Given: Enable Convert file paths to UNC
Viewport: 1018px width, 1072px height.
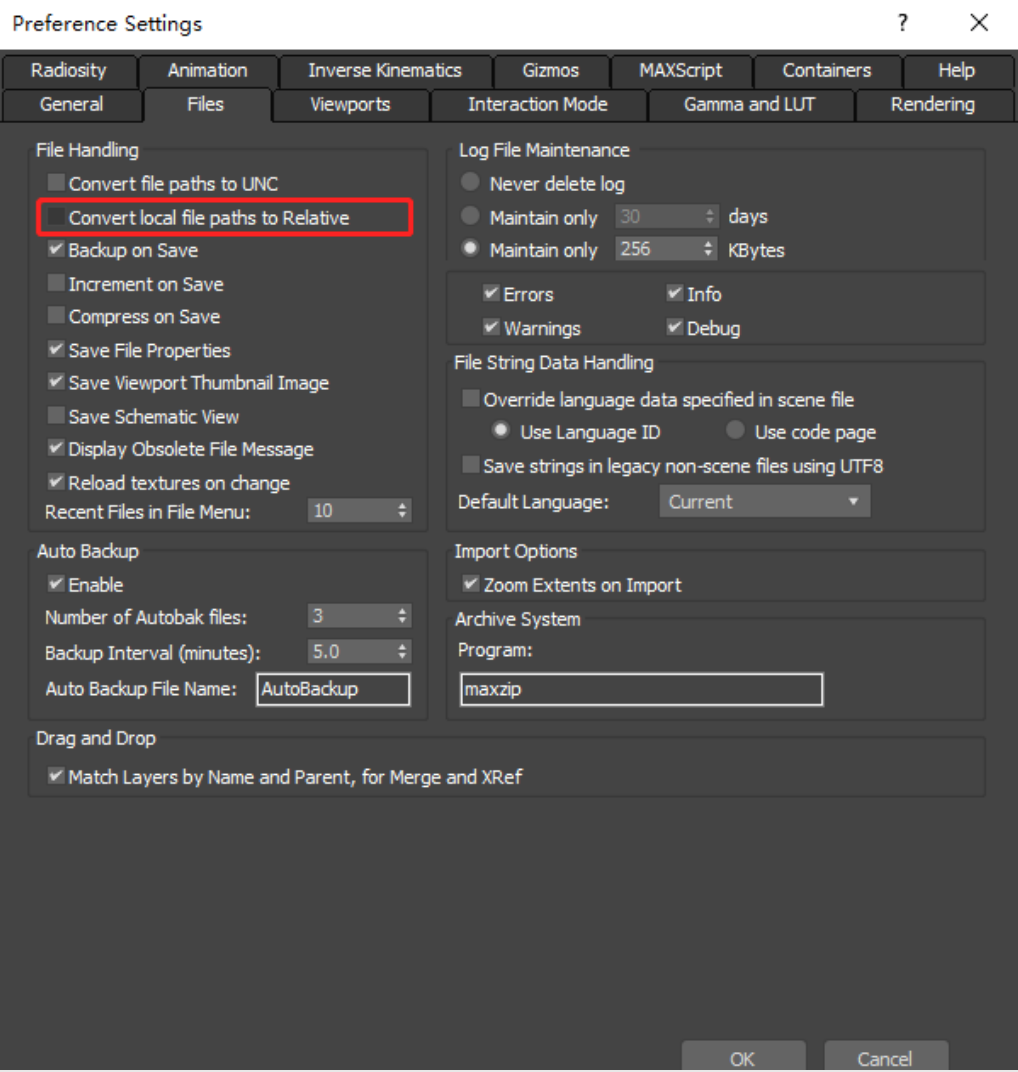Looking at the screenshot, I should point(56,183).
